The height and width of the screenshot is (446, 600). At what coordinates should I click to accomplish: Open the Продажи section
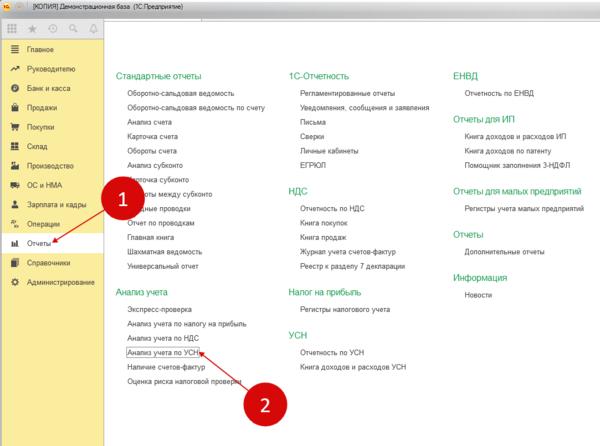click(x=42, y=108)
